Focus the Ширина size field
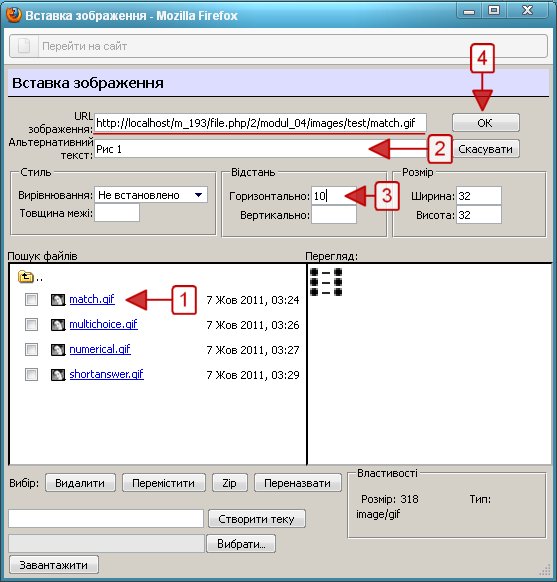Viewport: 557px width, 582px height. [x=479, y=195]
